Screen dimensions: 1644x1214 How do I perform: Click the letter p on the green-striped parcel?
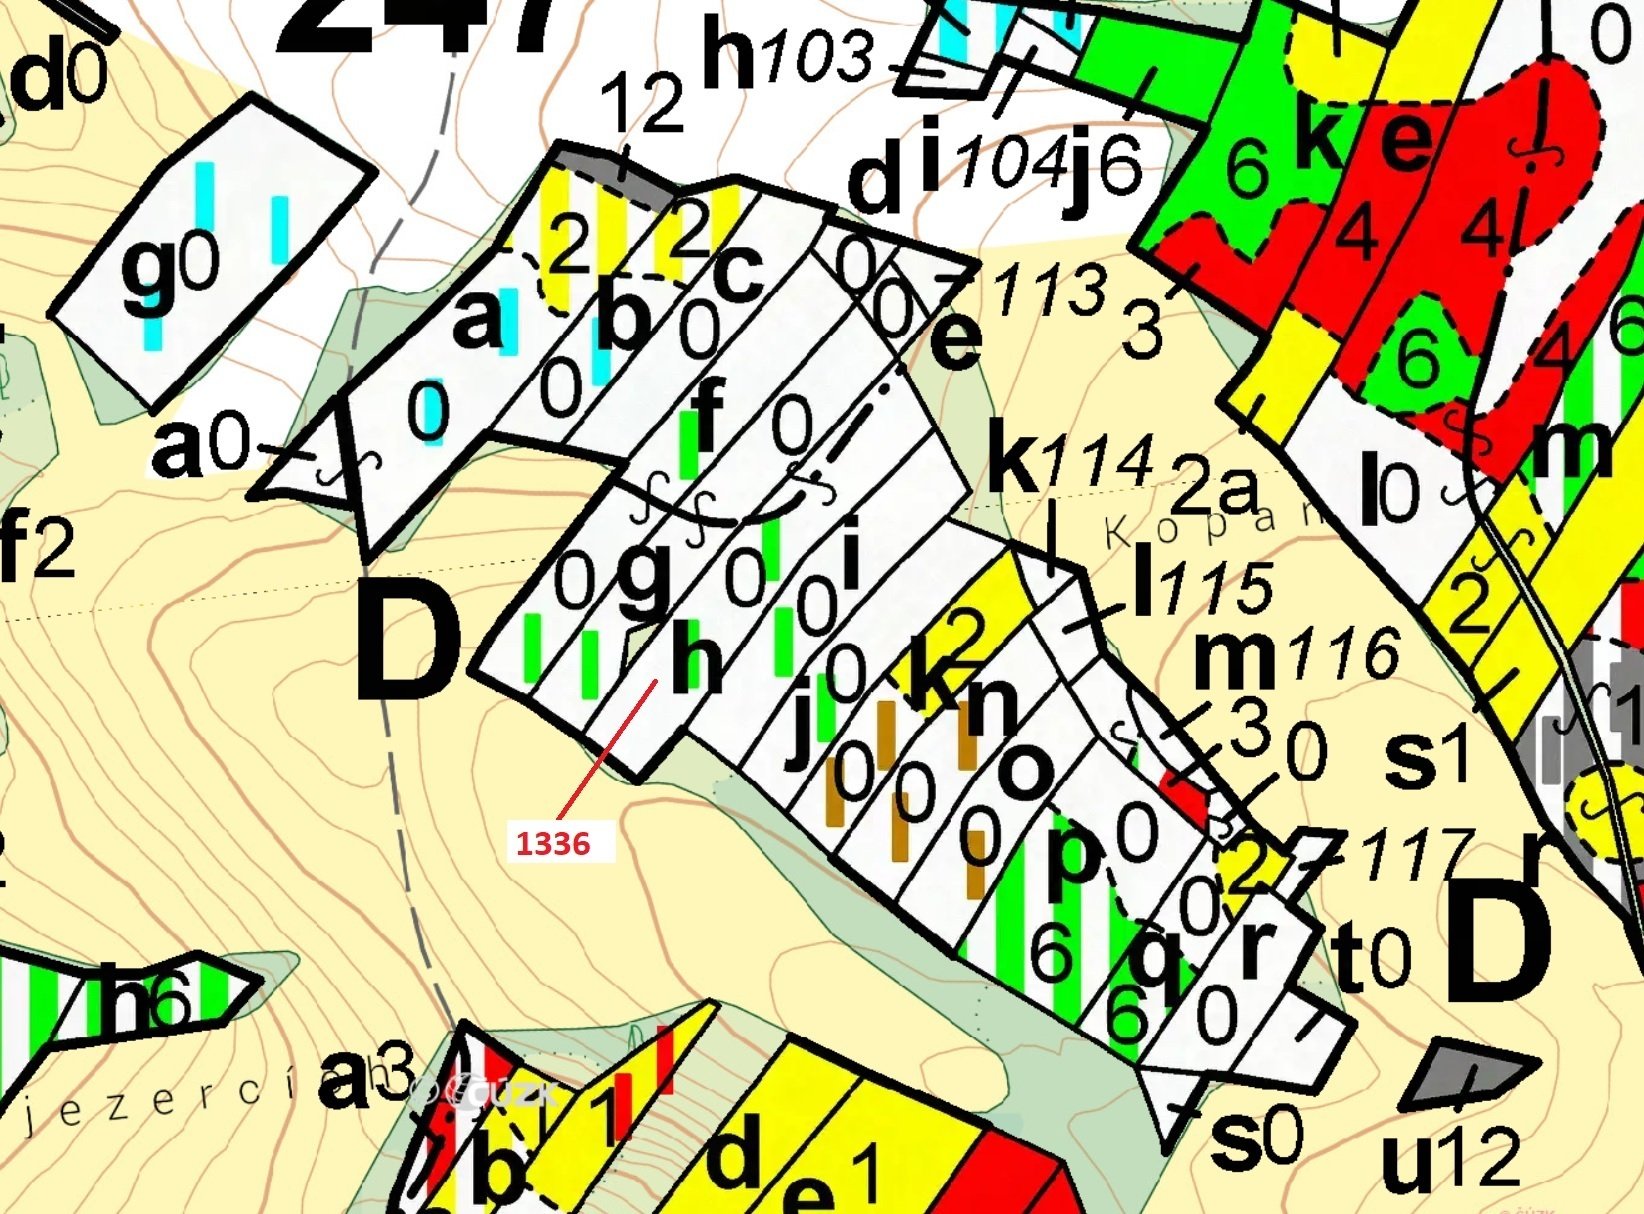coord(1072,851)
